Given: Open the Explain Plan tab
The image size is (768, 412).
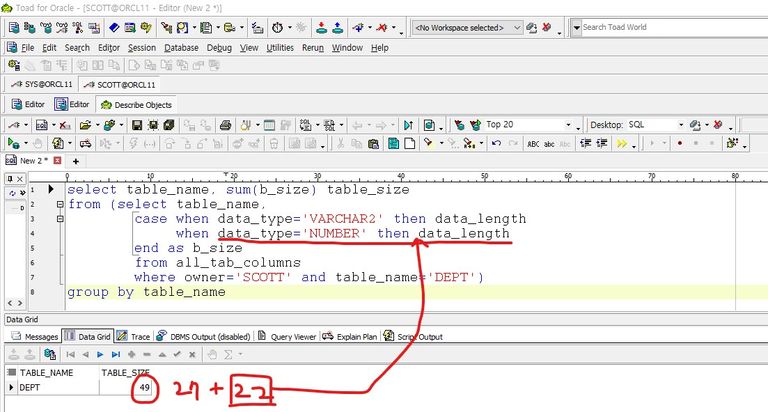Looking at the screenshot, I should click(350, 337).
